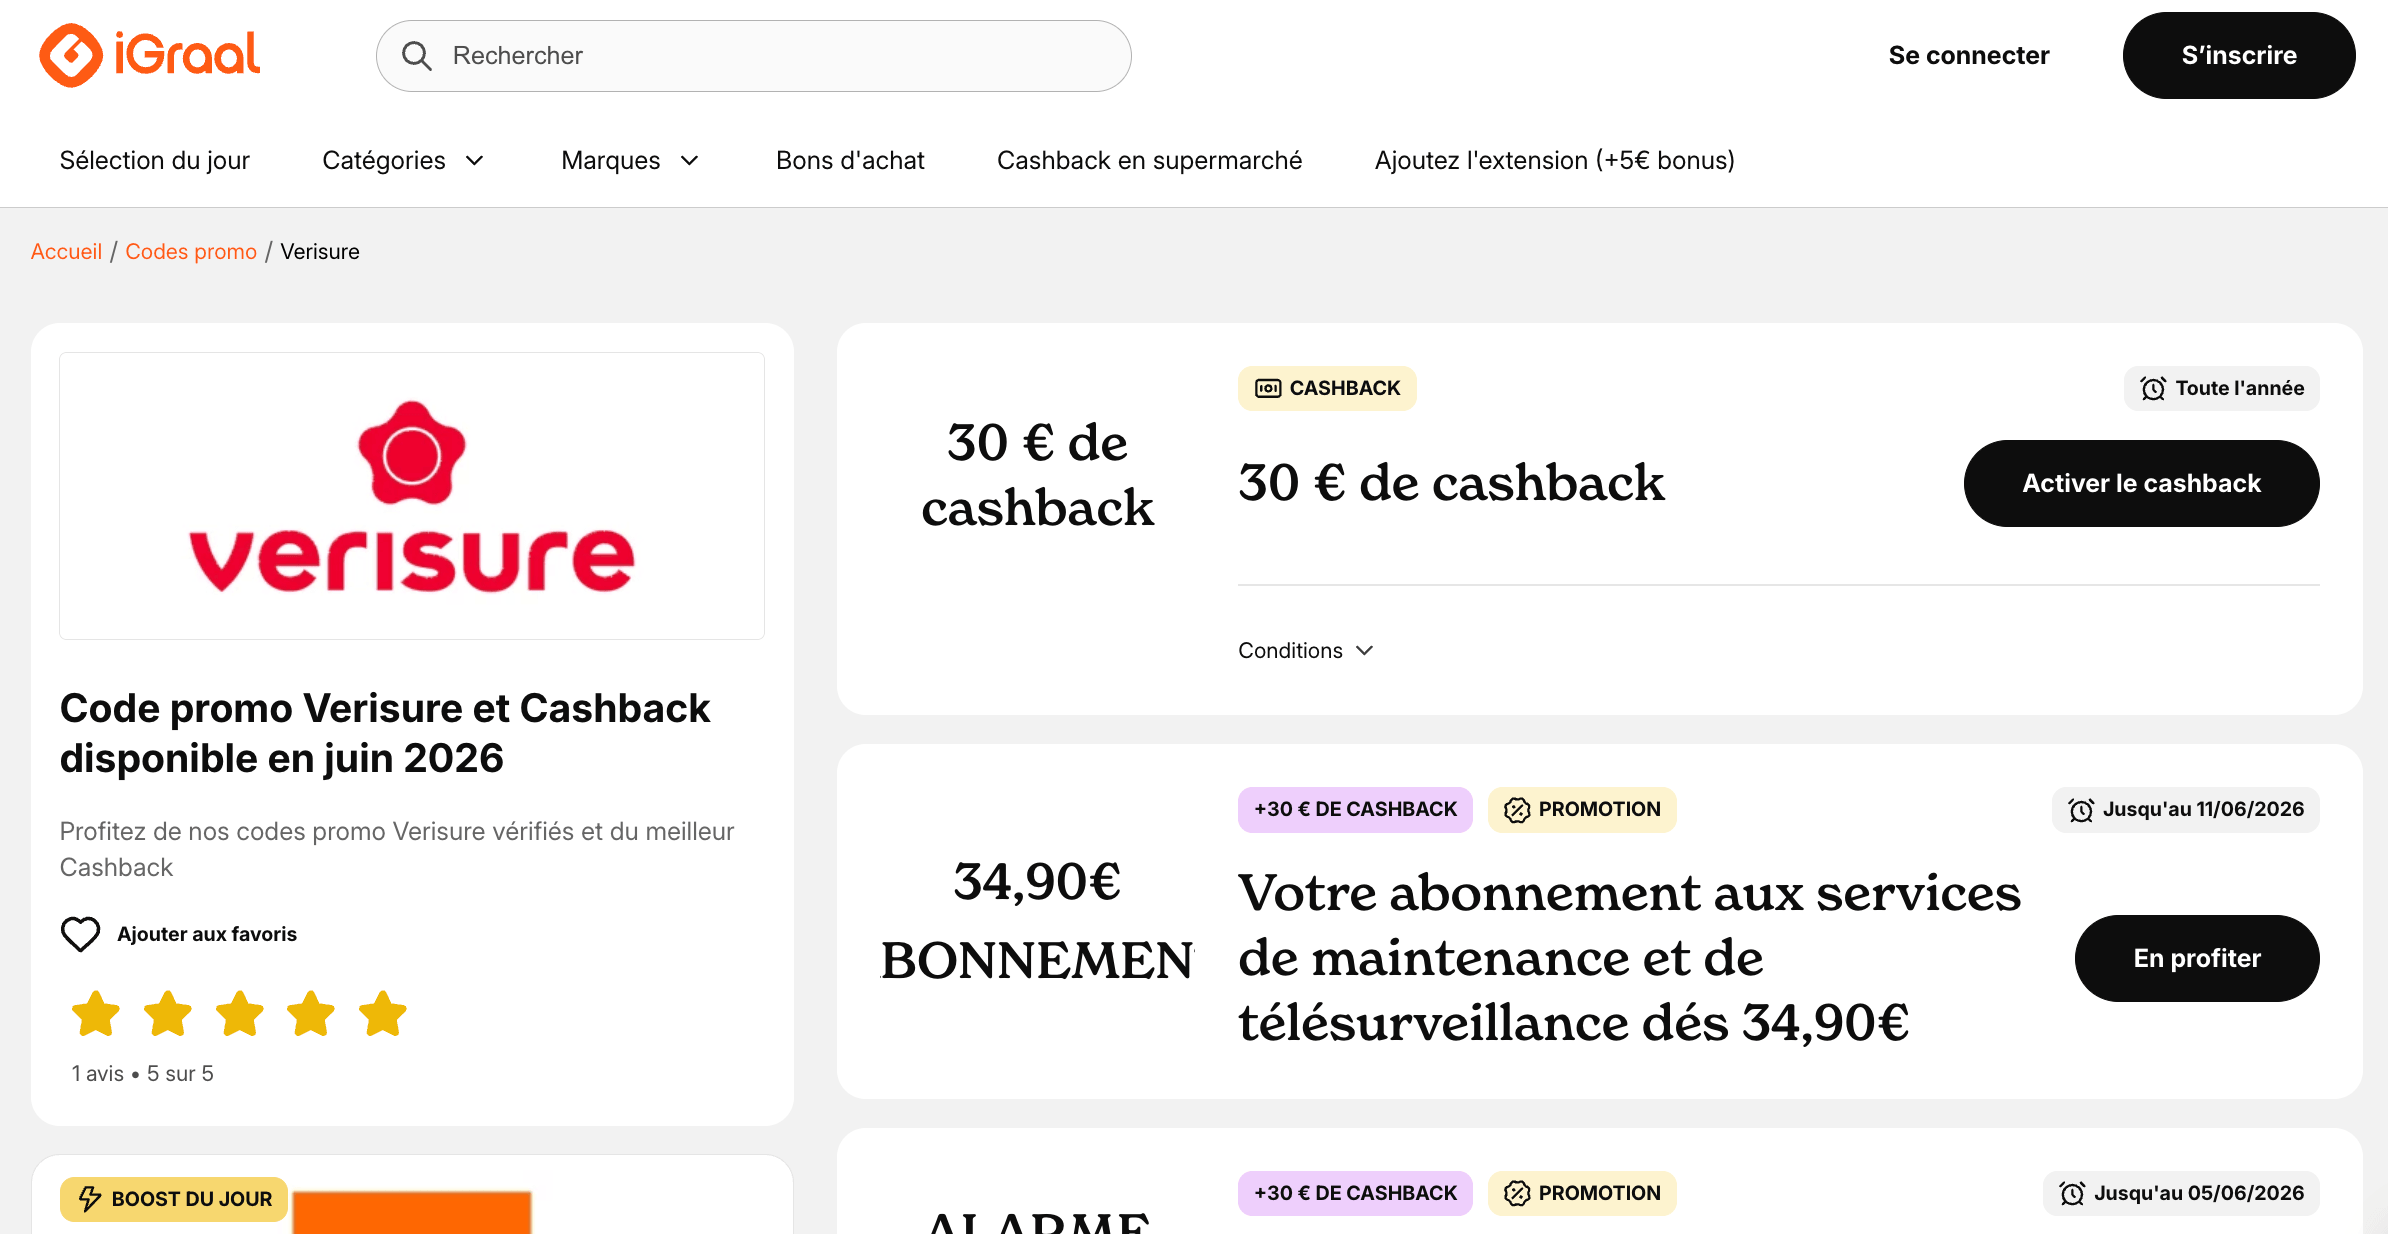Go to Accueil breadcrumb
The height and width of the screenshot is (1234, 2388).
point(66,251)
